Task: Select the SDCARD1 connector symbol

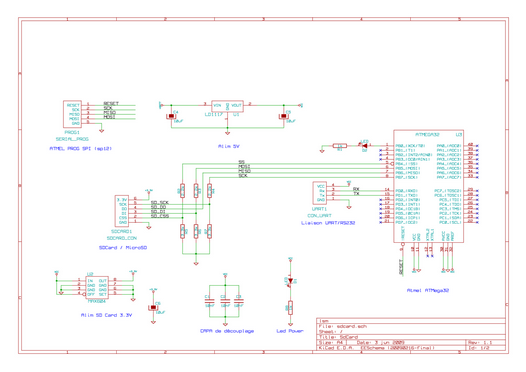Action: [x=121, y=211]
